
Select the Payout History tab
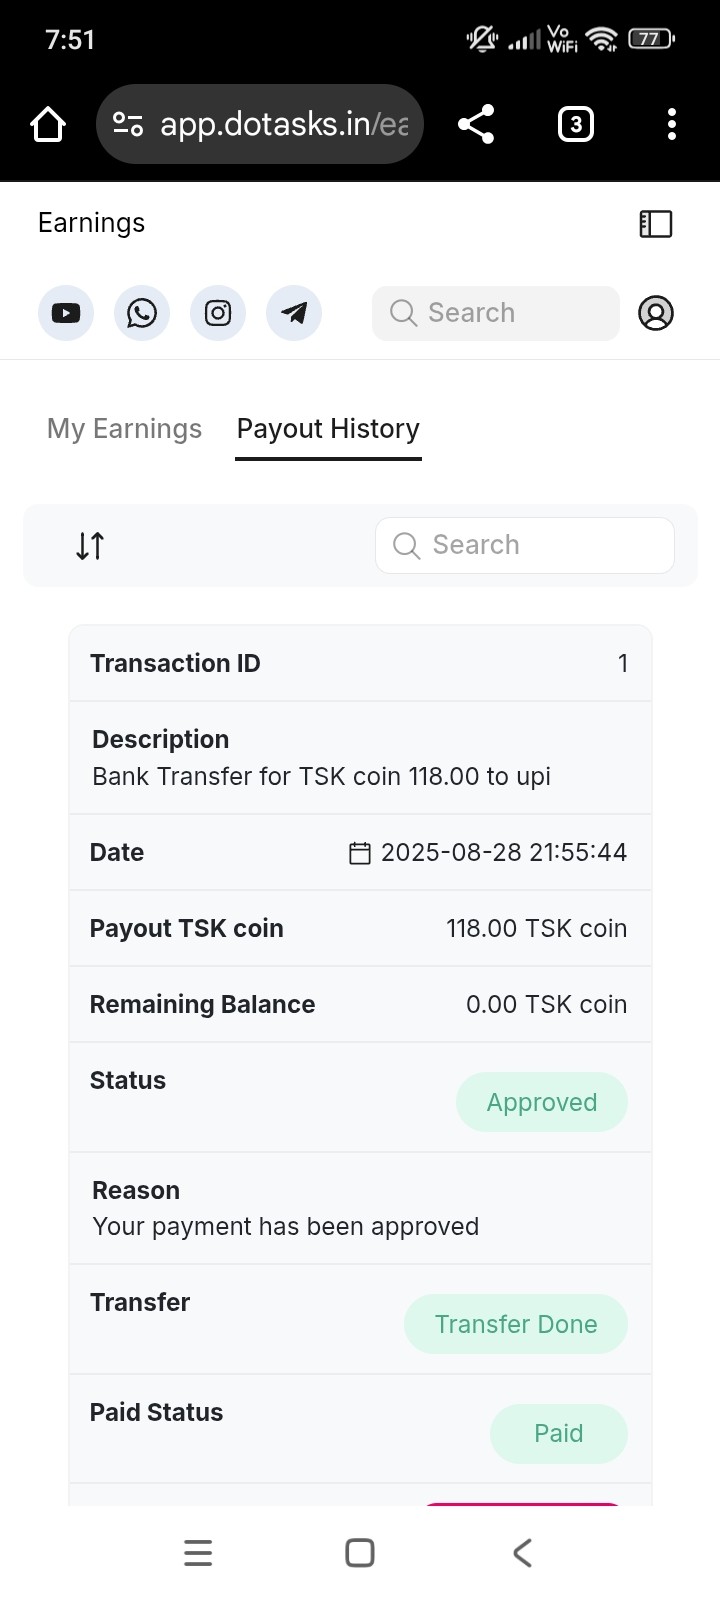(x=328, y=429)
